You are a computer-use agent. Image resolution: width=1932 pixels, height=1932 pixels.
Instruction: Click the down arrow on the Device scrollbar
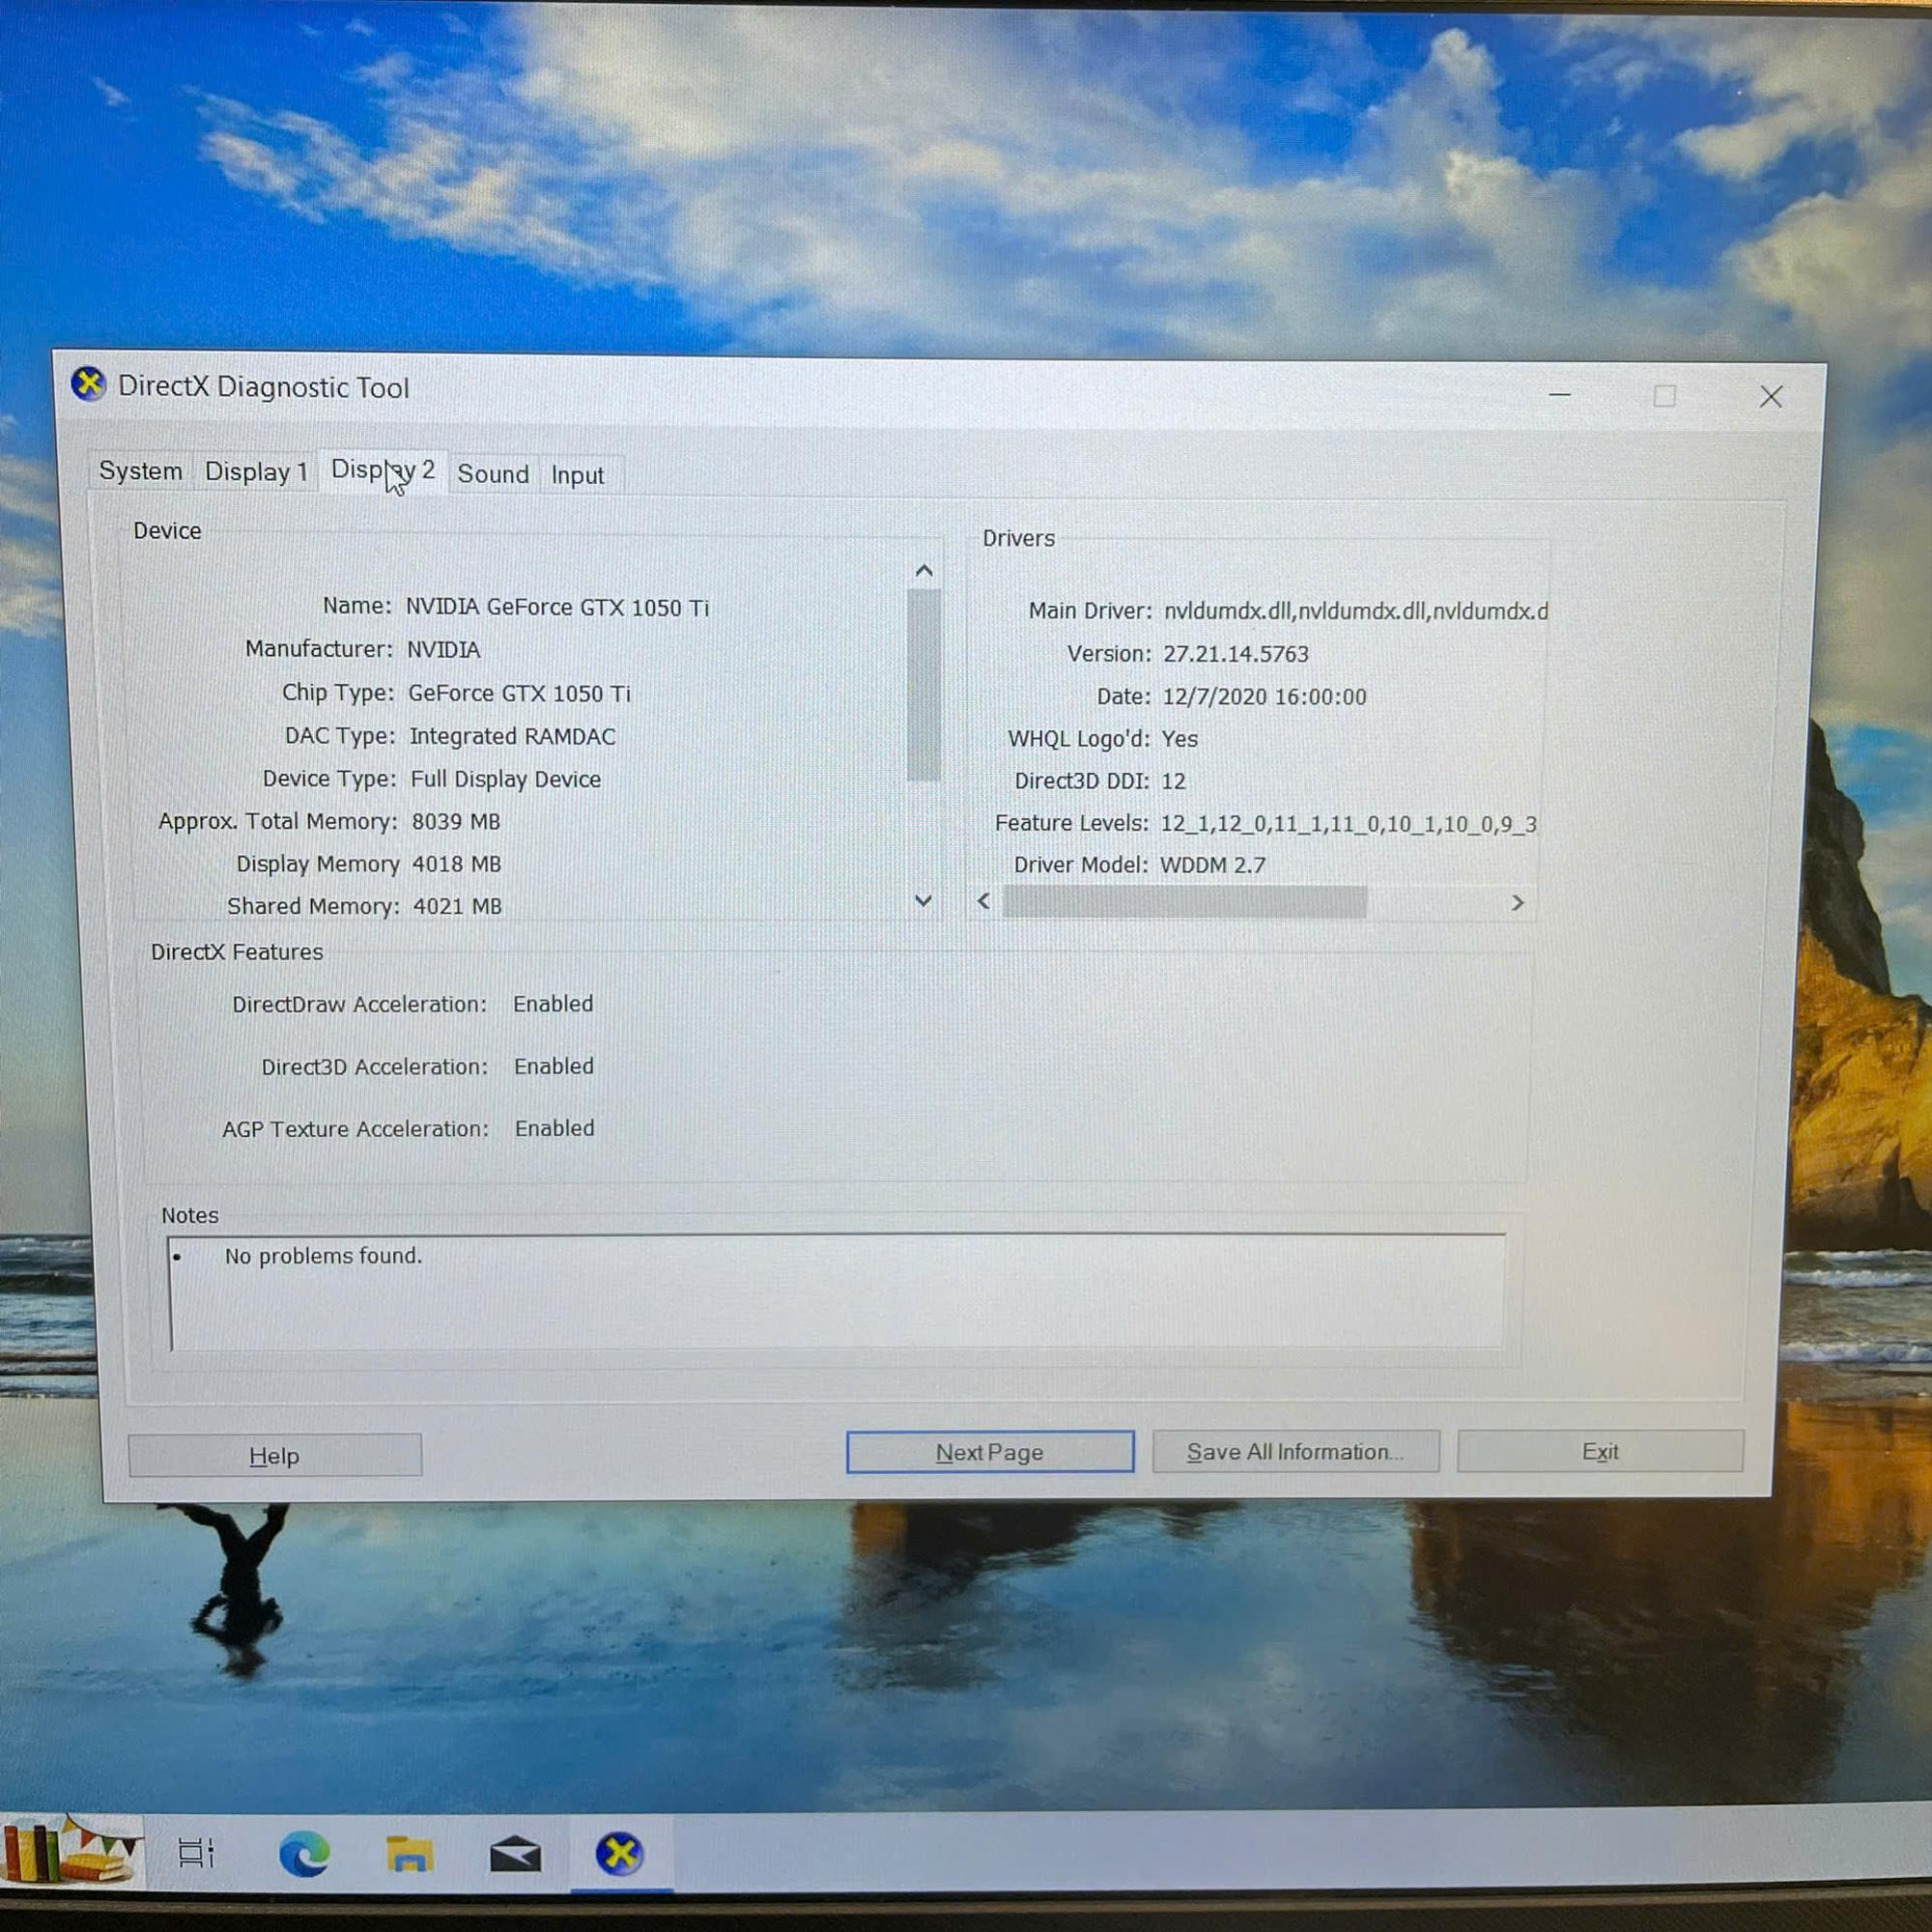click(923, 901)
